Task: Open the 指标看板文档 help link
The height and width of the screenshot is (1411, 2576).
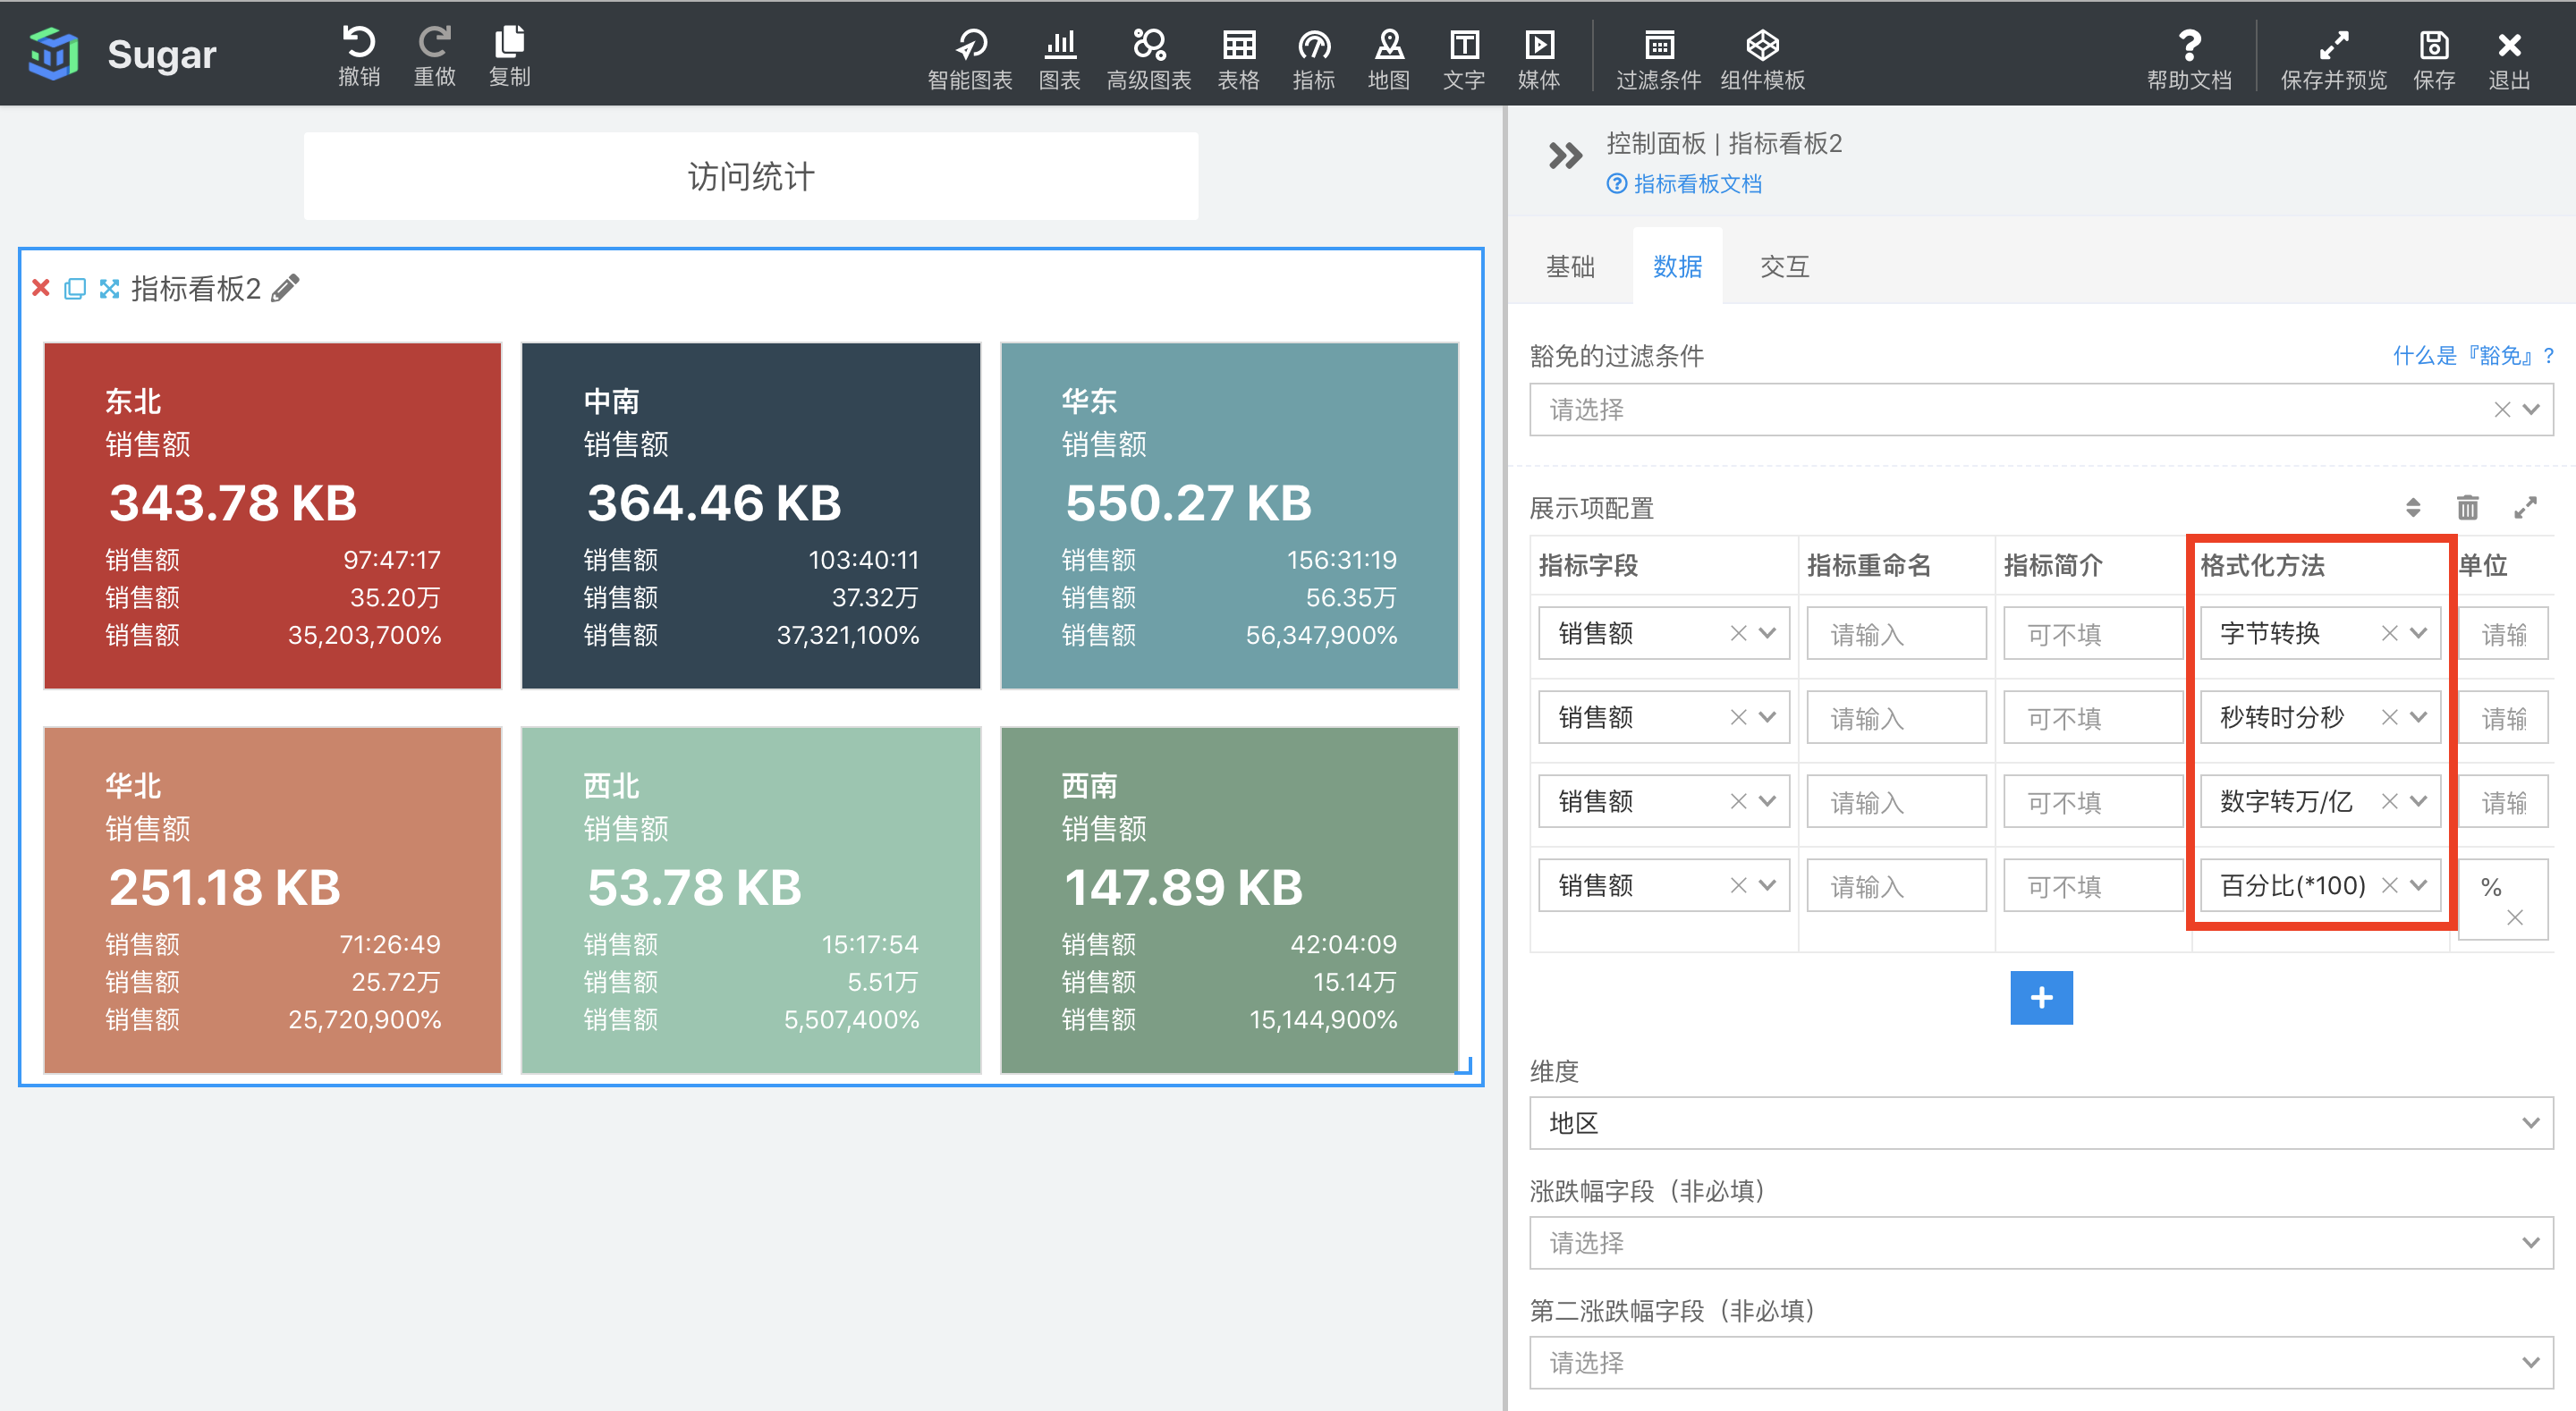Action: (1696, 184)
